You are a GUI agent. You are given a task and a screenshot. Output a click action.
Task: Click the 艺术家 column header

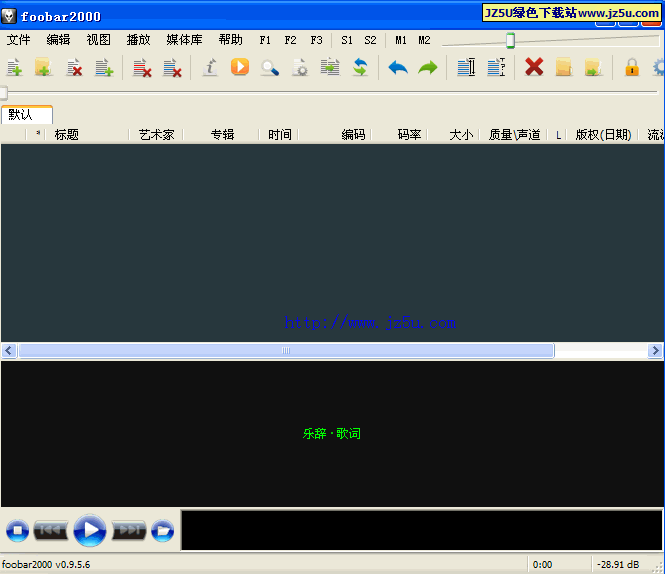click(156, 134)
